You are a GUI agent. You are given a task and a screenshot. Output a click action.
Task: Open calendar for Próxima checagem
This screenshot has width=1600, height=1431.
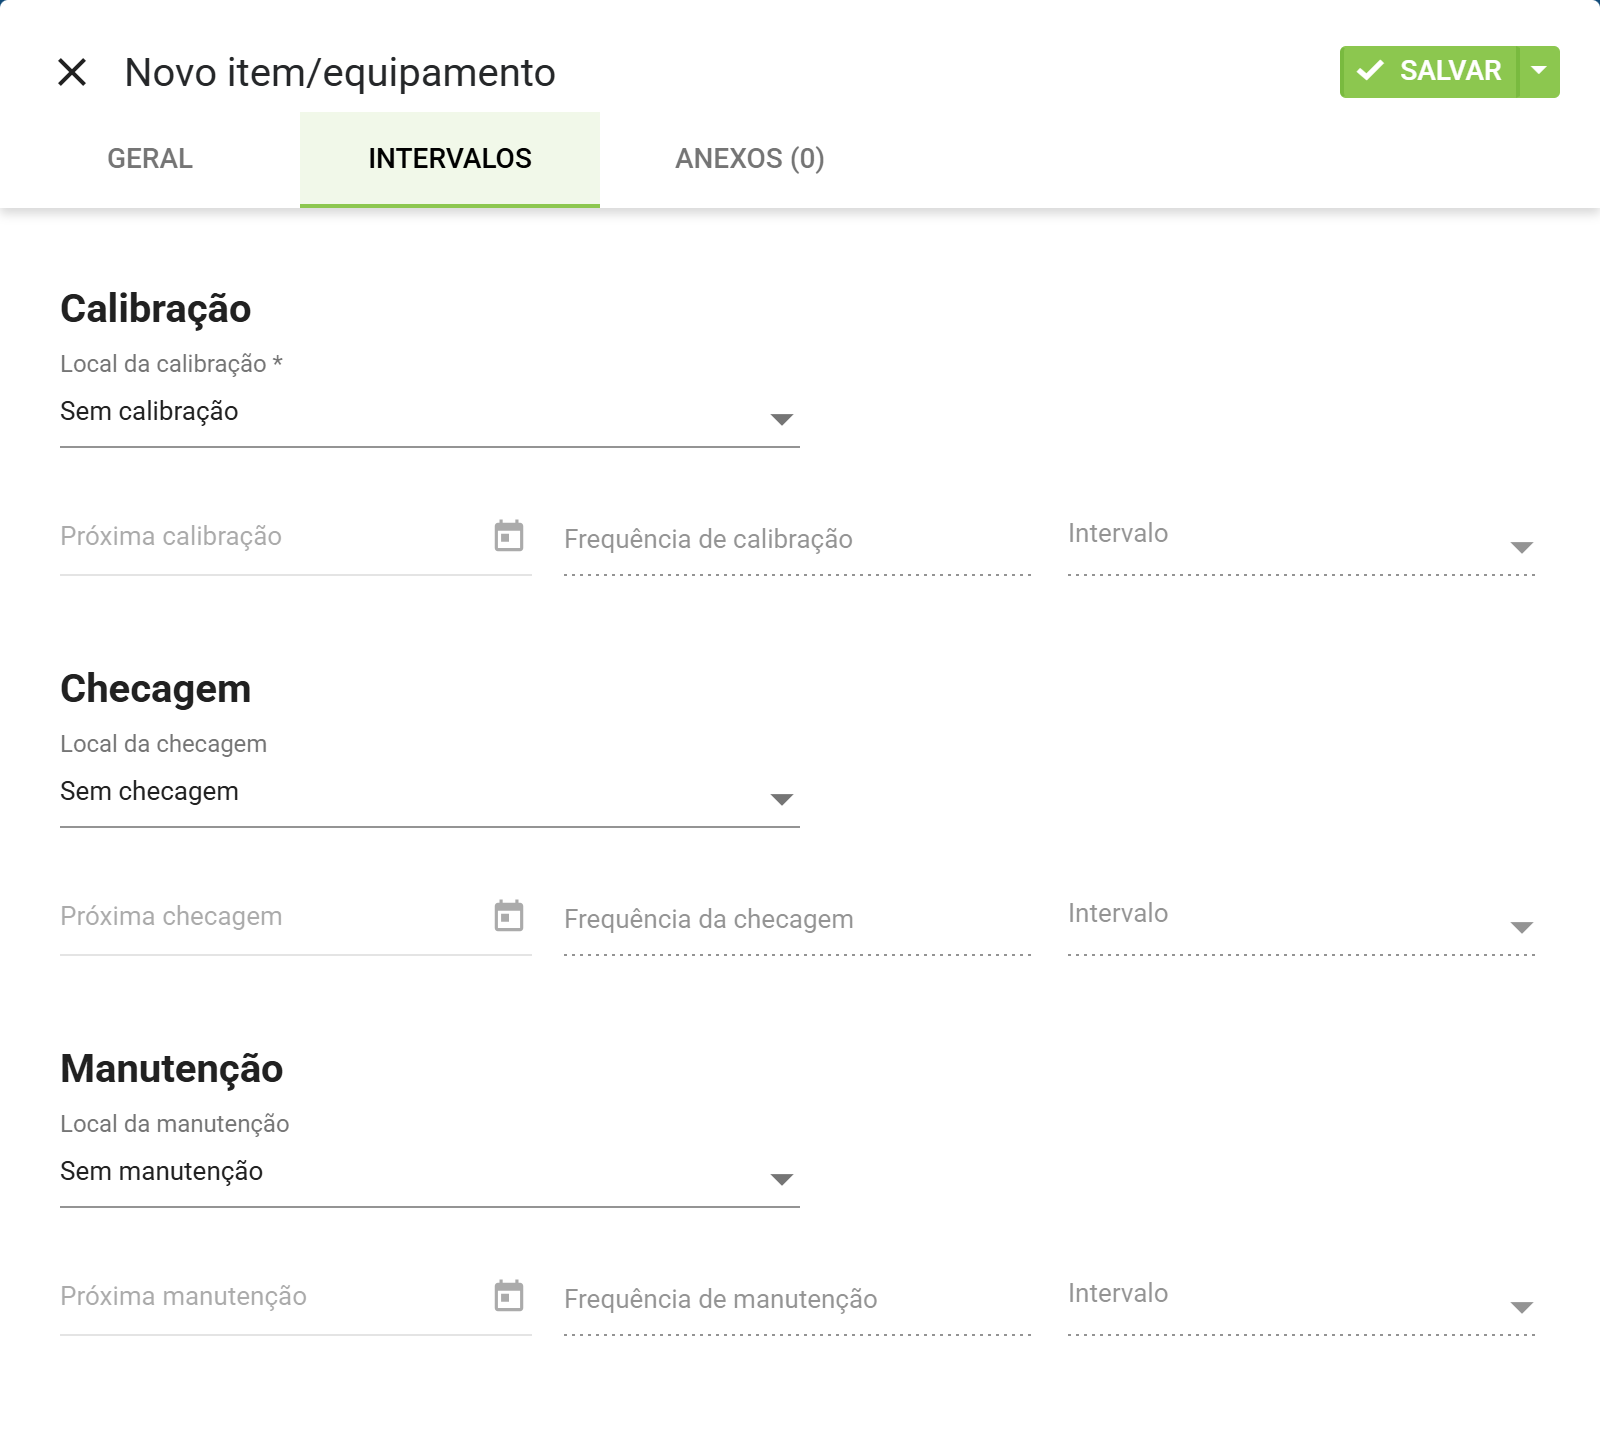pyautogui.click(x=509, y=916)
